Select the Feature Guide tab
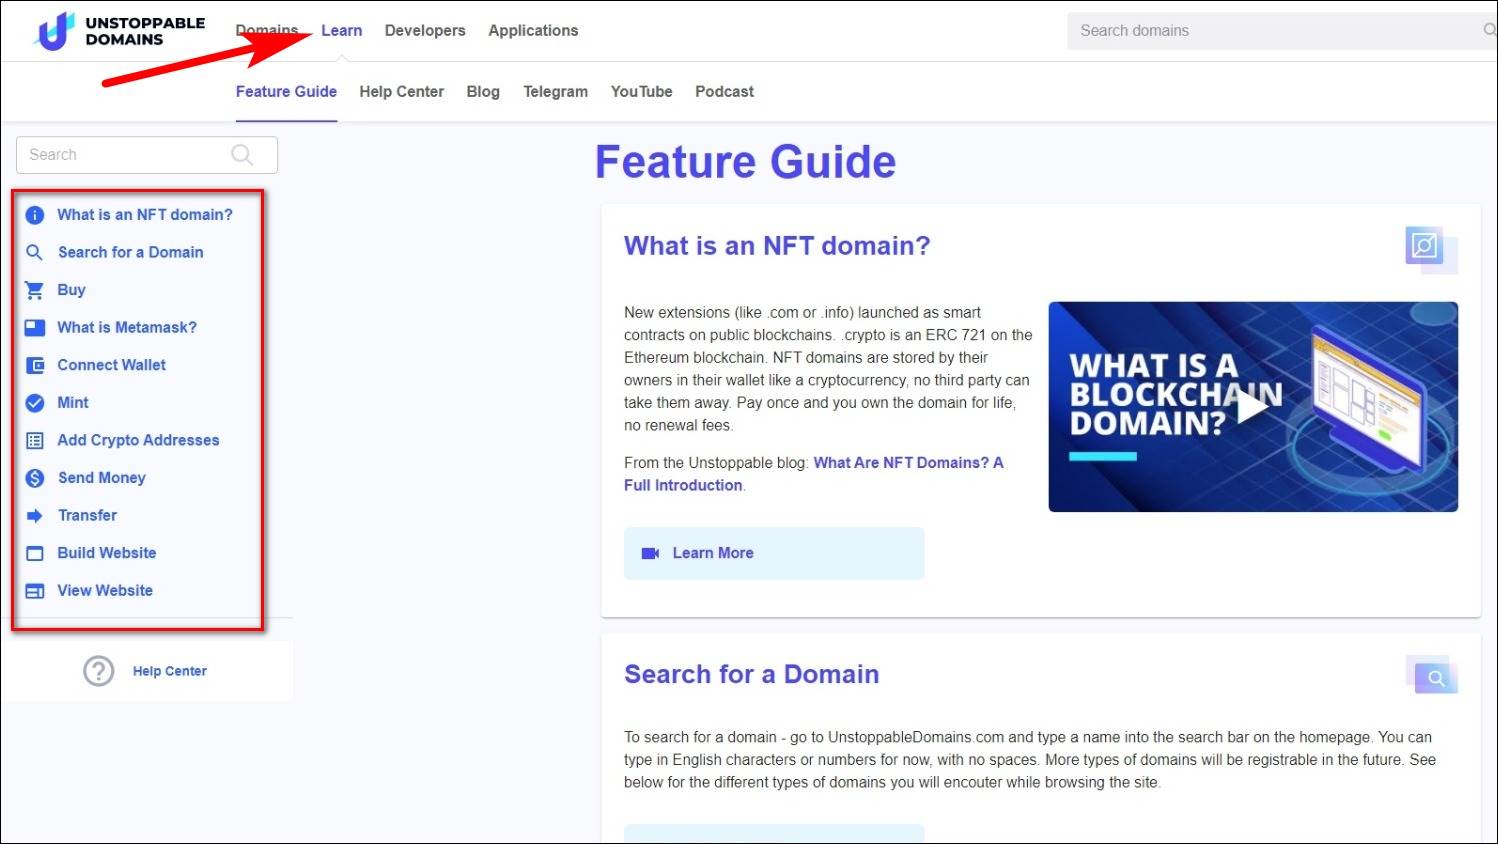This screenshot has width=1498, height=844. 286,92
